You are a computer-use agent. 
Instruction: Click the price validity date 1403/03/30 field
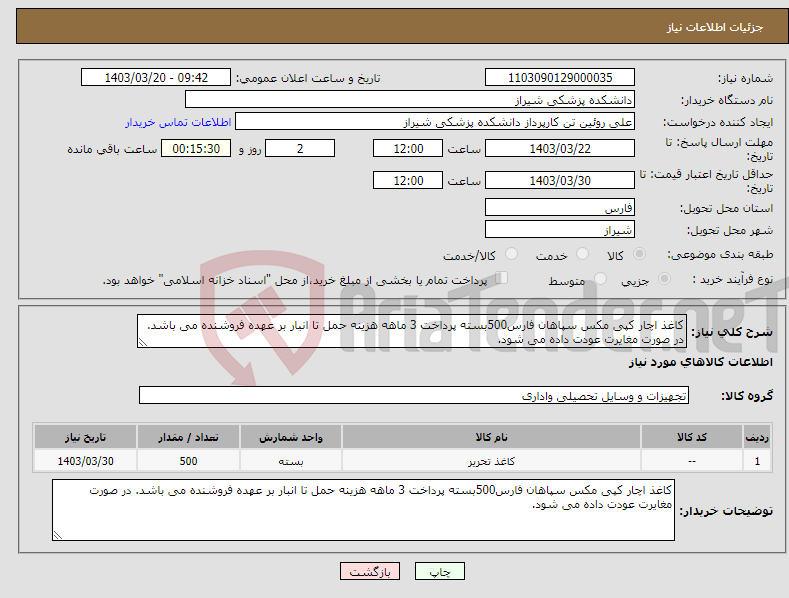pos(560,180)
